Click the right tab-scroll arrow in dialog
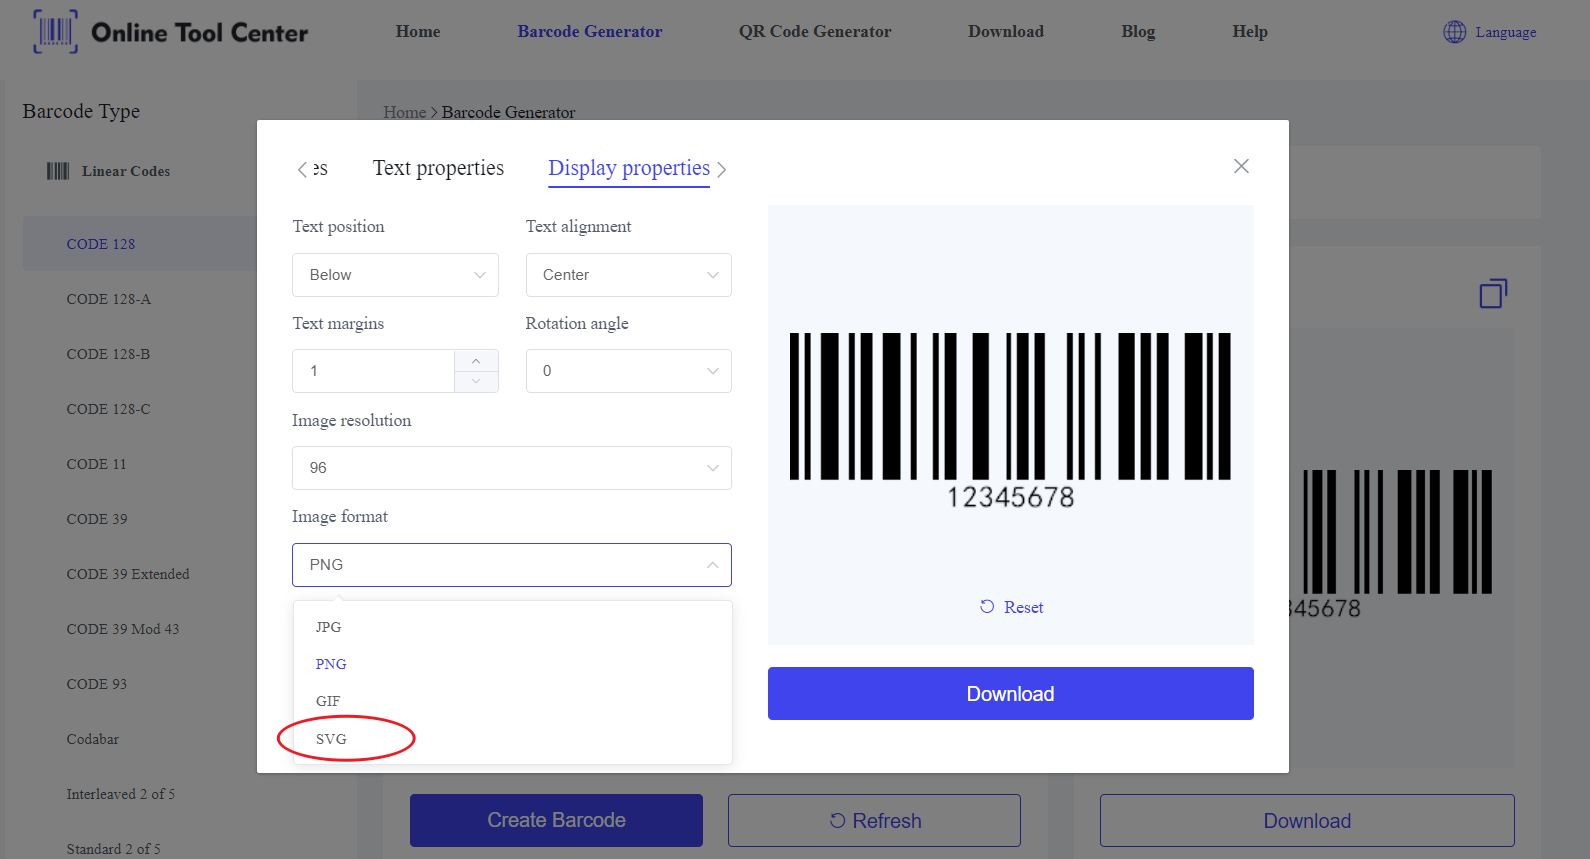This screenshot has width=1590, height=859. pos(721,170)
